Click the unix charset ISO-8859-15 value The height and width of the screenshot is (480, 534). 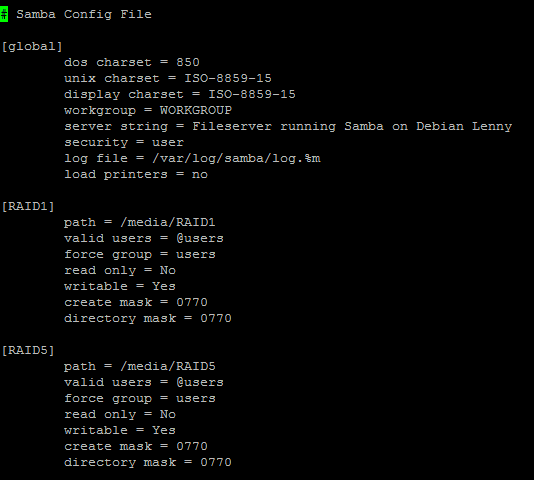coord(228,78)
